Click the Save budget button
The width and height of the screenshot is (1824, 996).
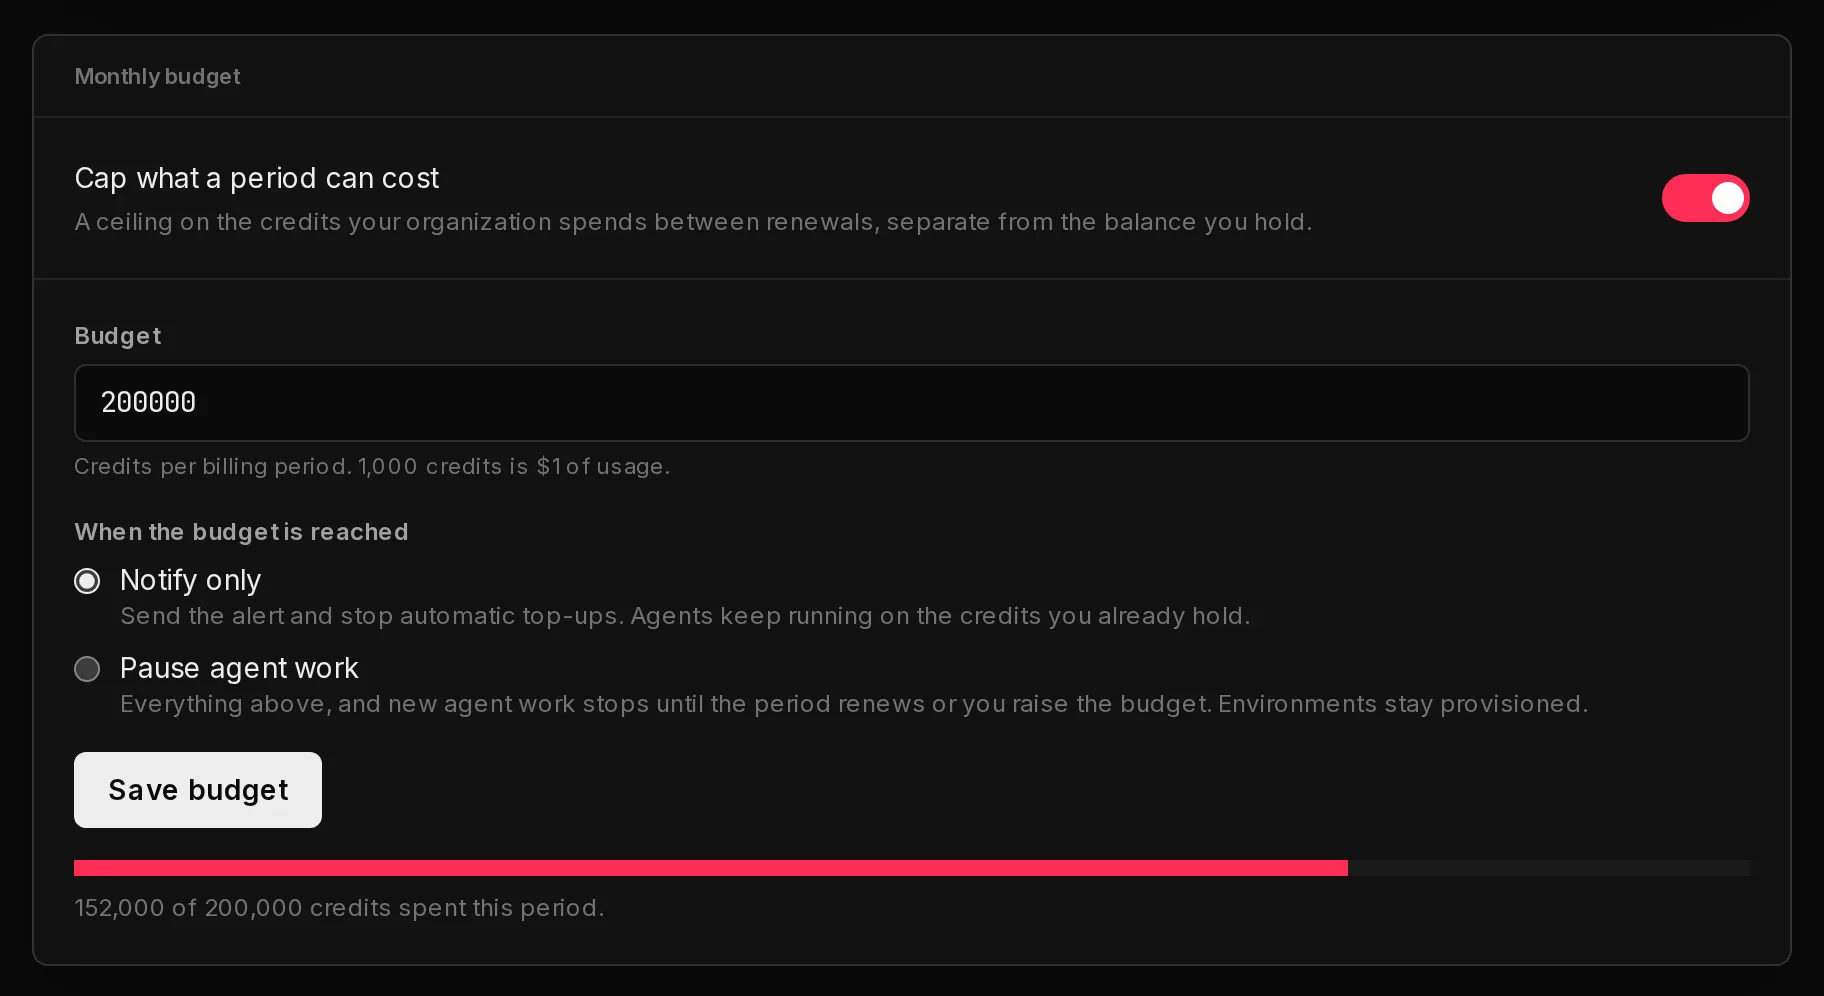[198, 790]
